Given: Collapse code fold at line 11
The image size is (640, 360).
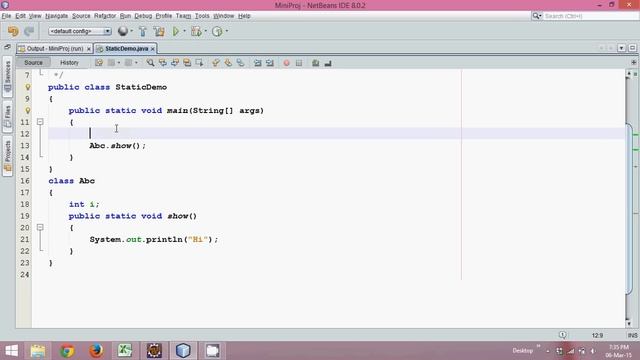Looking at the screenshot, I should 40,122.
